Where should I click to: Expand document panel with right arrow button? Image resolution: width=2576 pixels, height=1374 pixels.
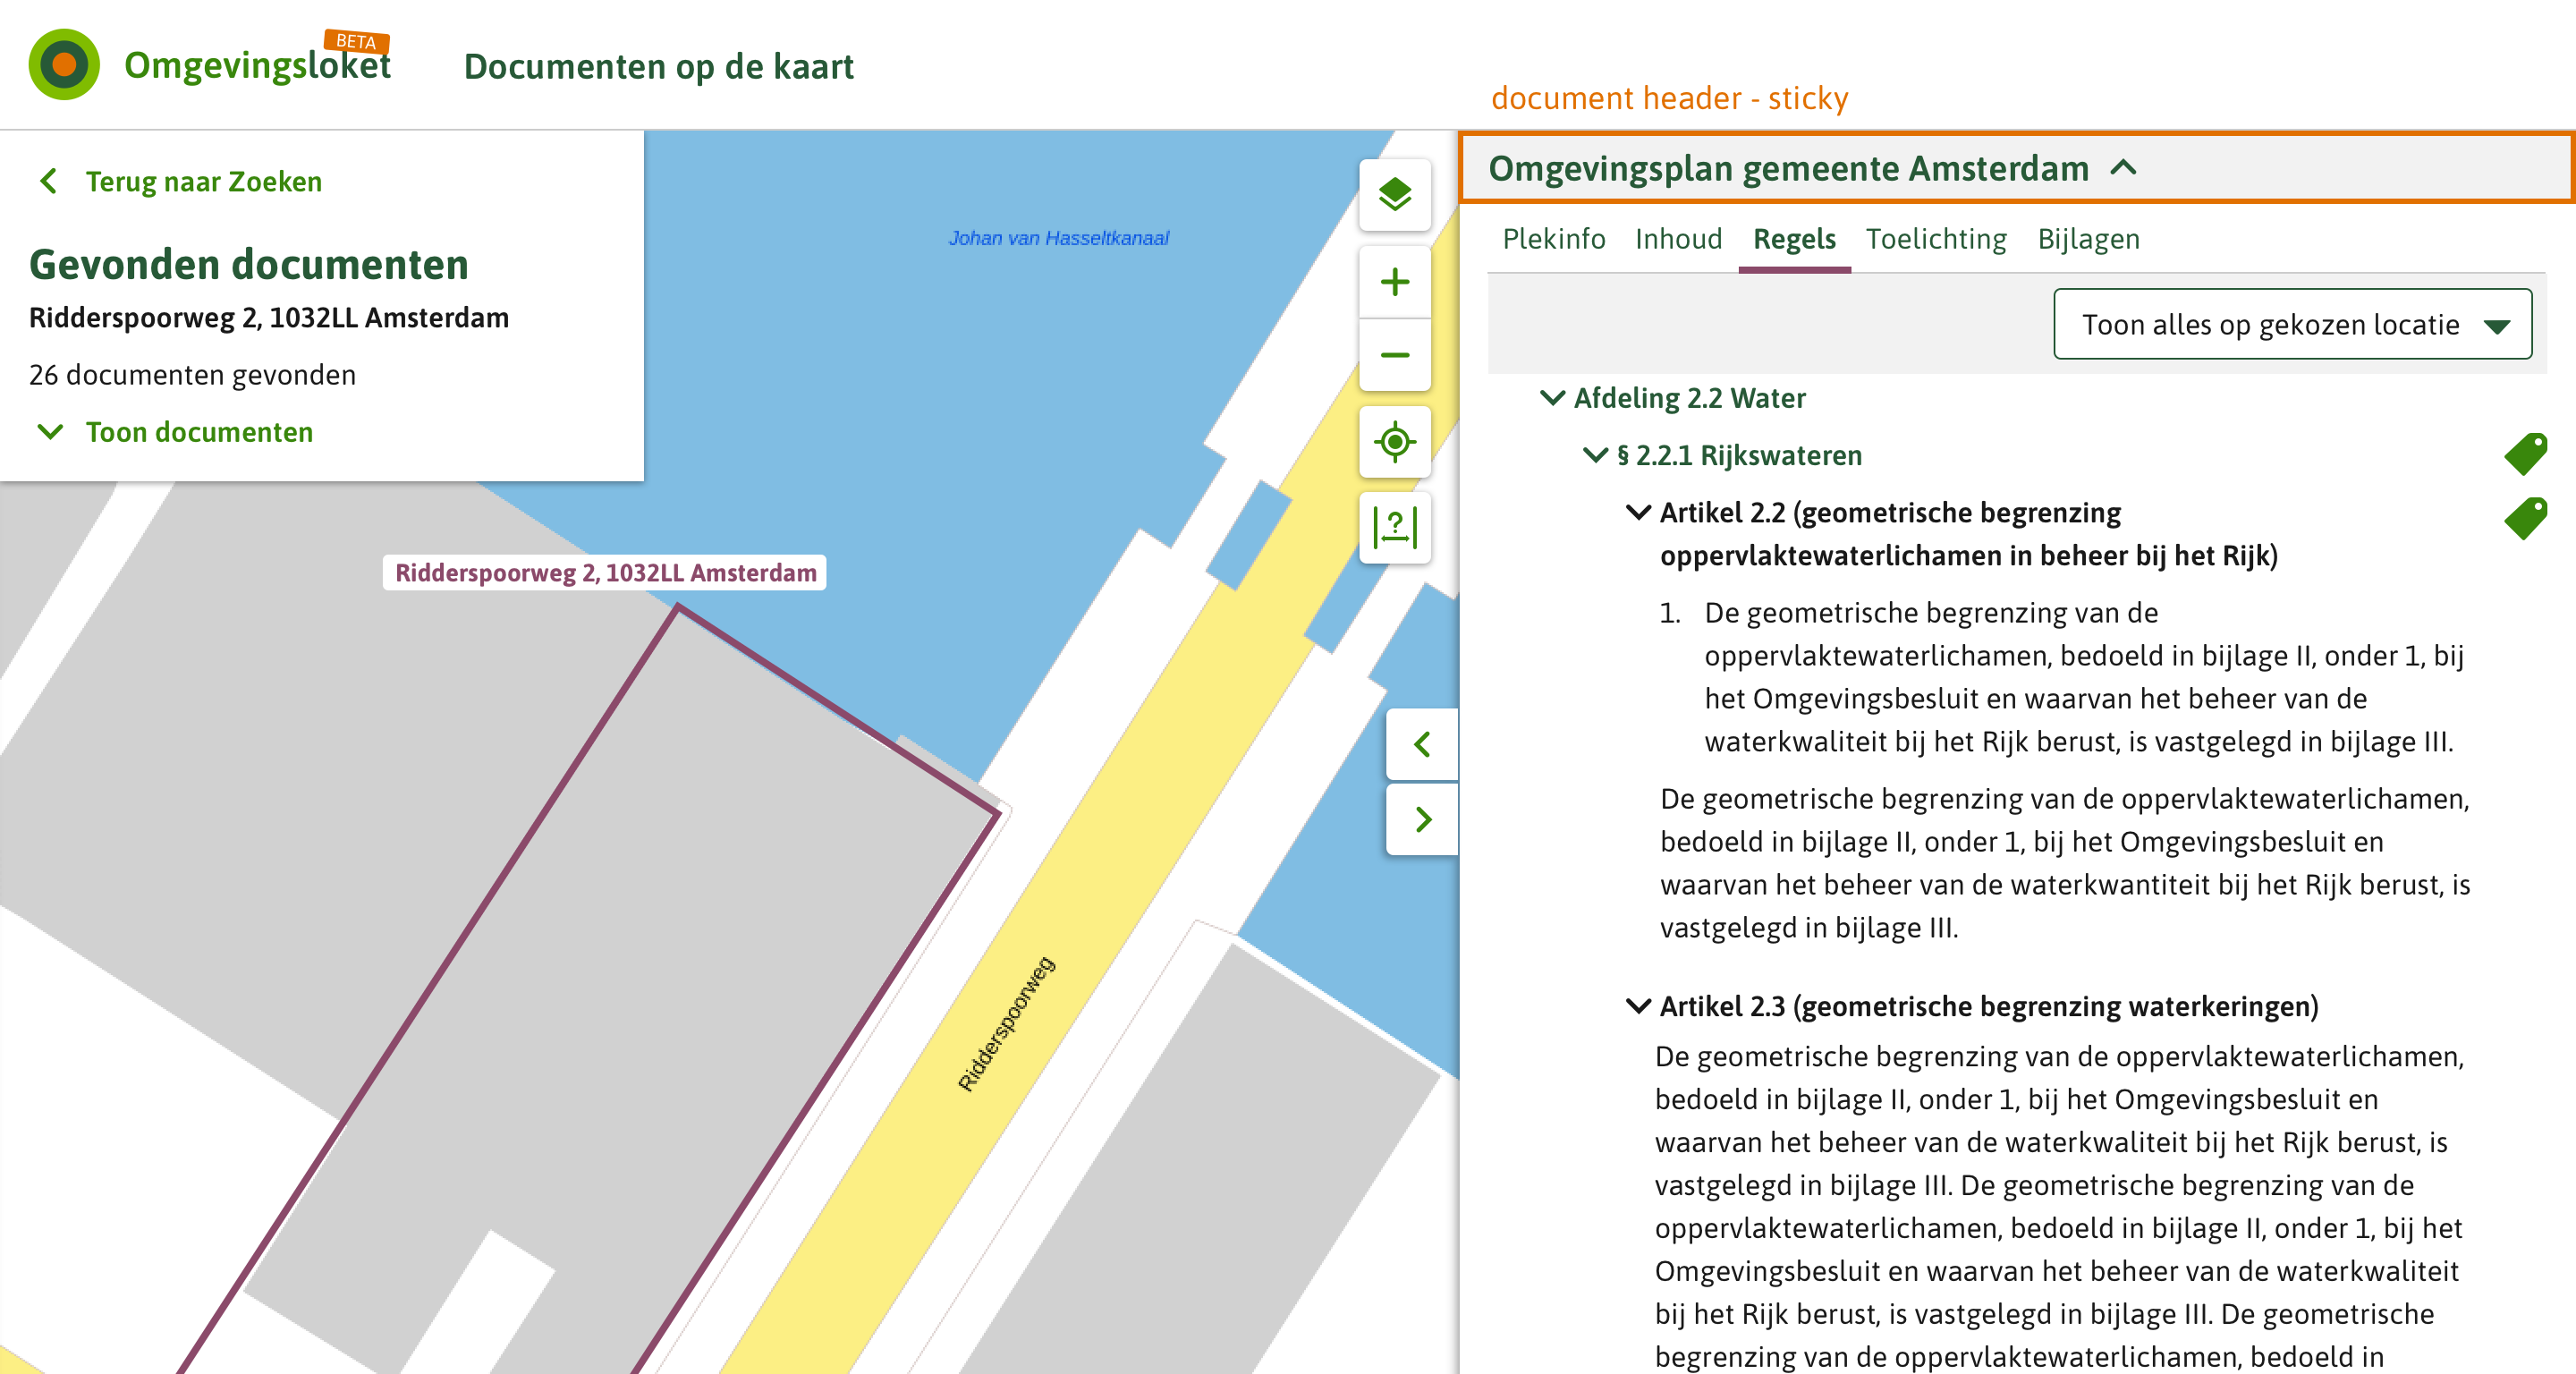(x=1422, y=819)
